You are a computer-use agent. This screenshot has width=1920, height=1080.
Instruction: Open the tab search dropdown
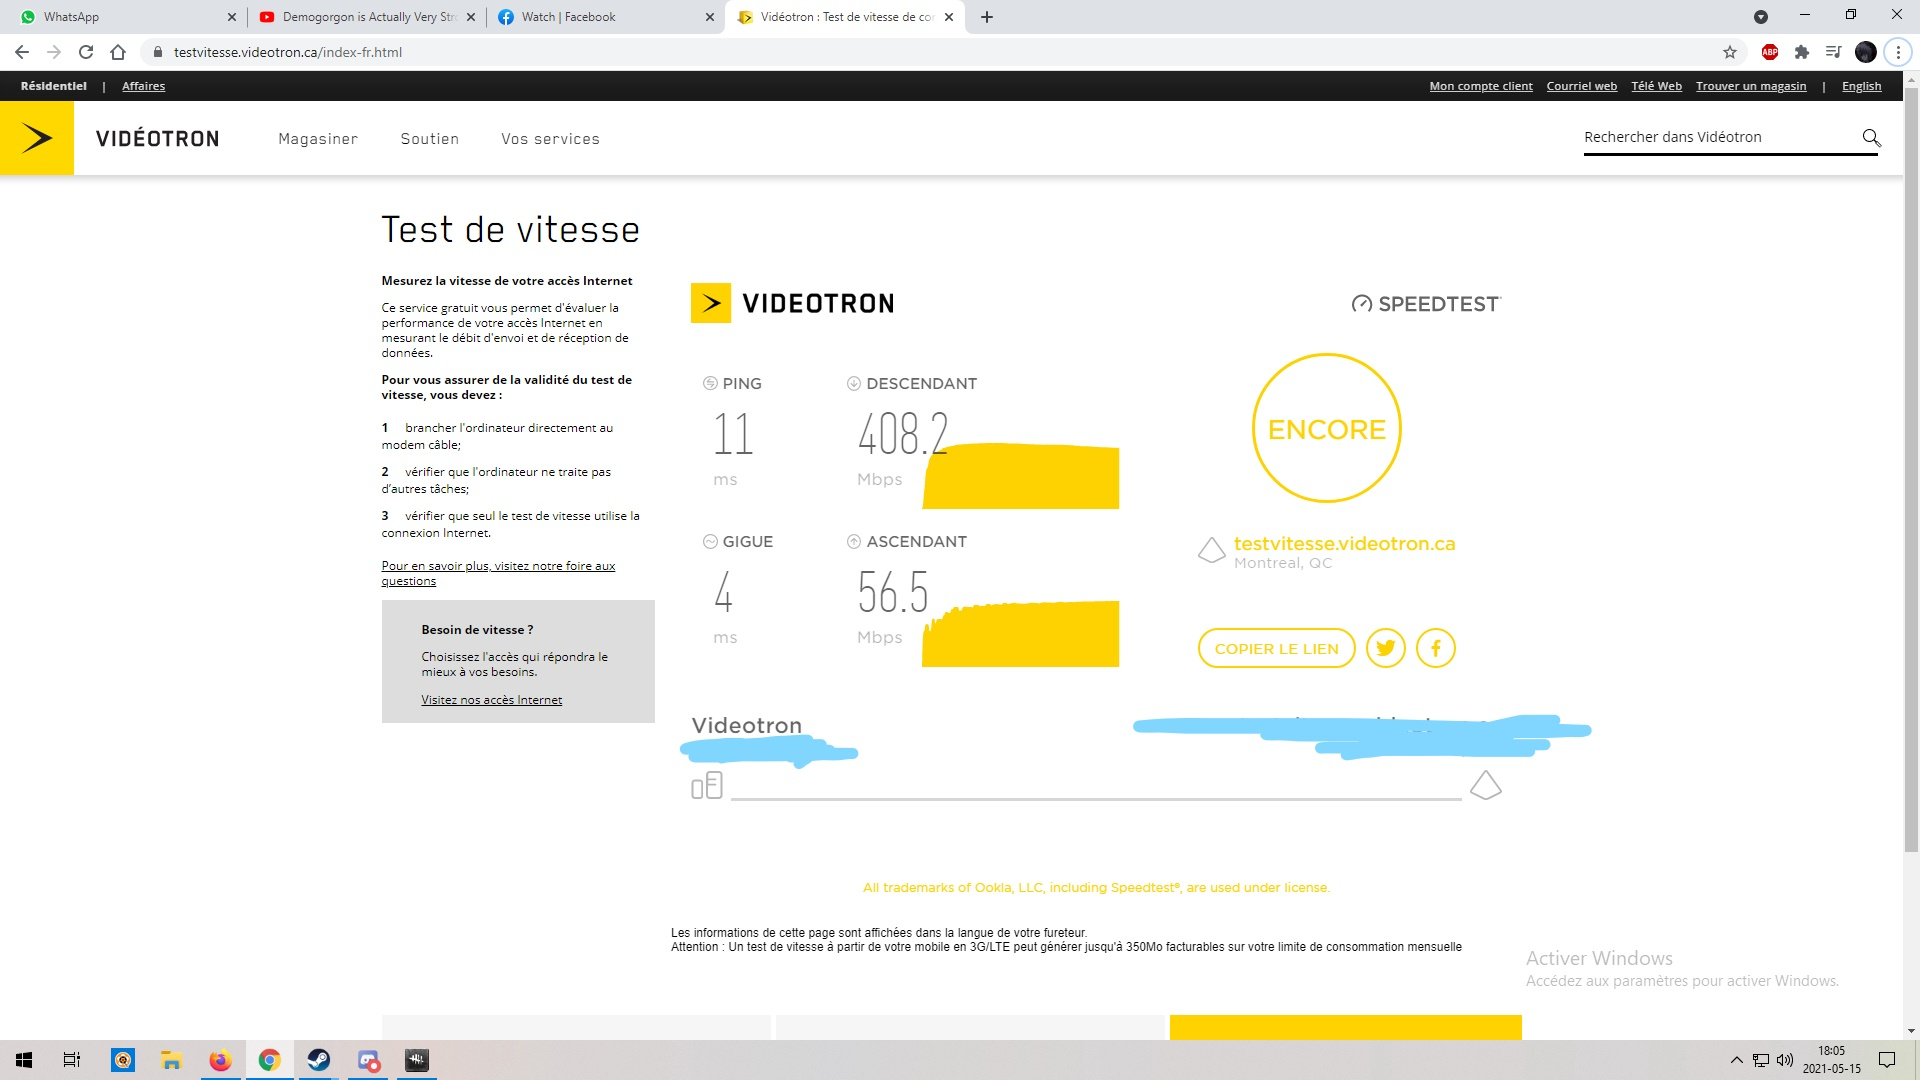click(1761, 17)
